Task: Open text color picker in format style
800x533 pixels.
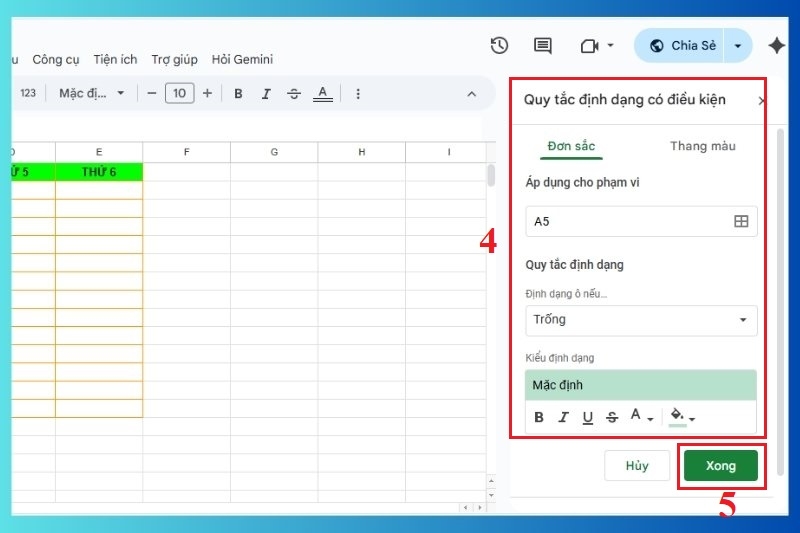Action: click(641, 416)
